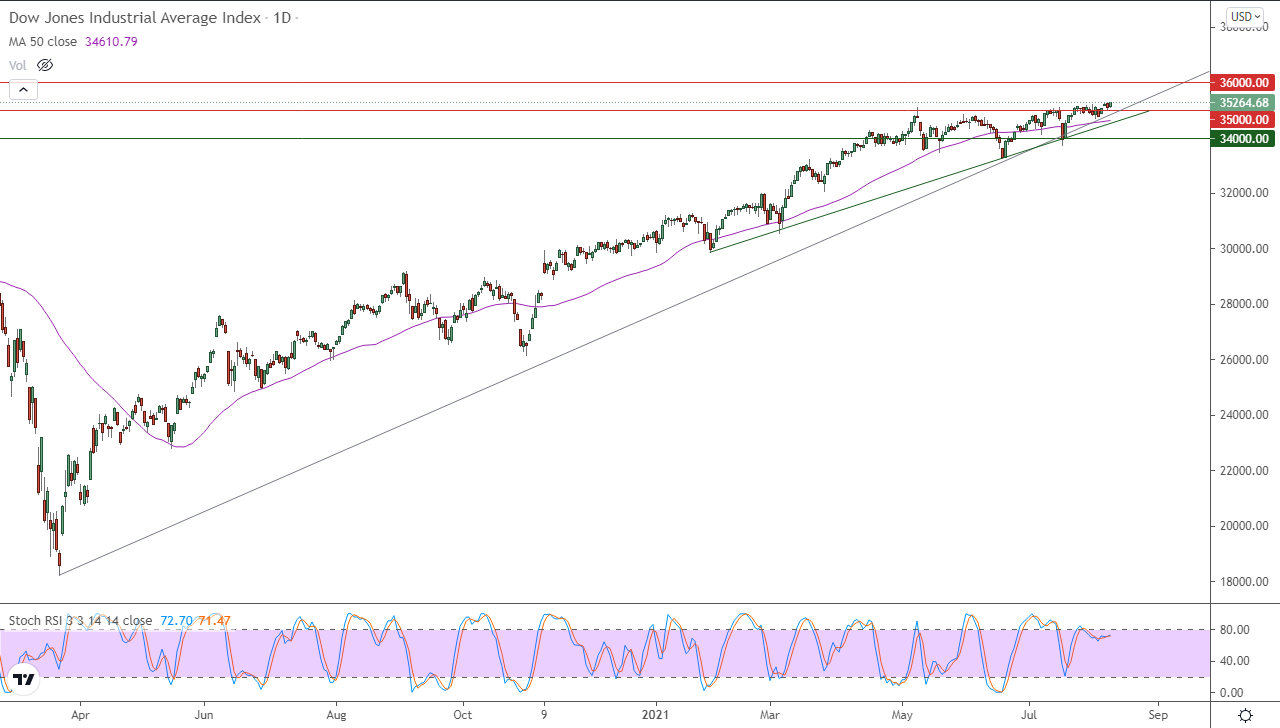Image resolution: width=1280 pixels, height=728 pixels.
Task: Click the 2021 label on time axis
Action: [x=657, y=716]
